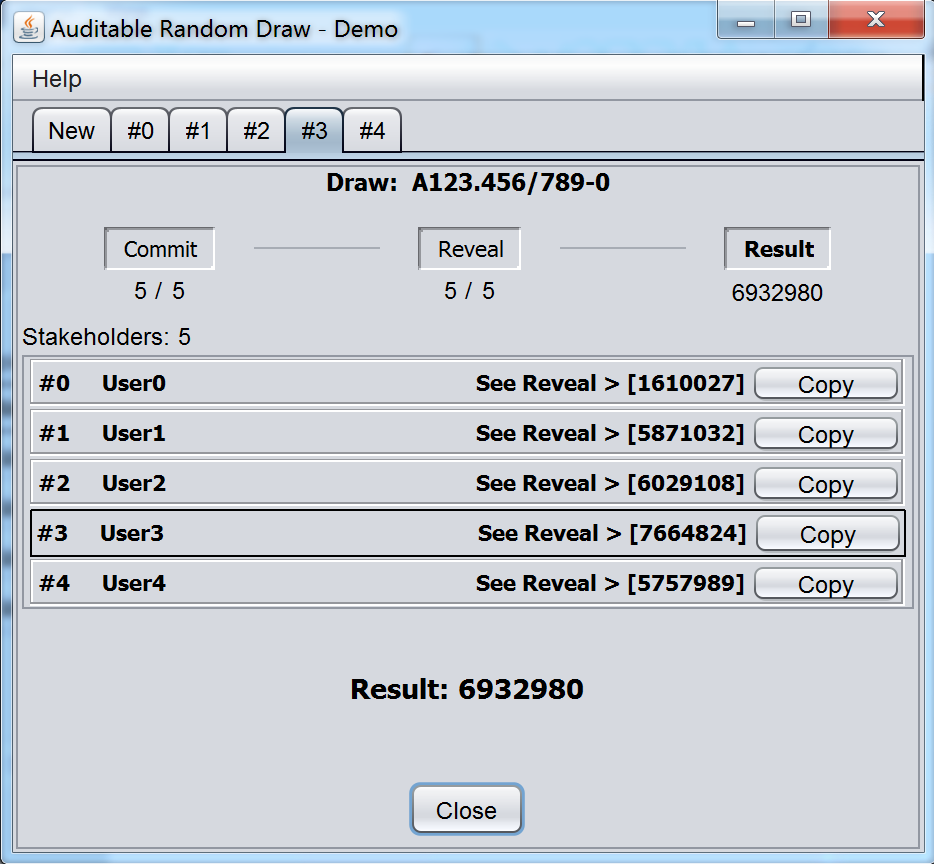This screenshot has height=864, width=934.
Task: Click 'See Reveal > [5871032]' text
Action: [x=610, y=433]
